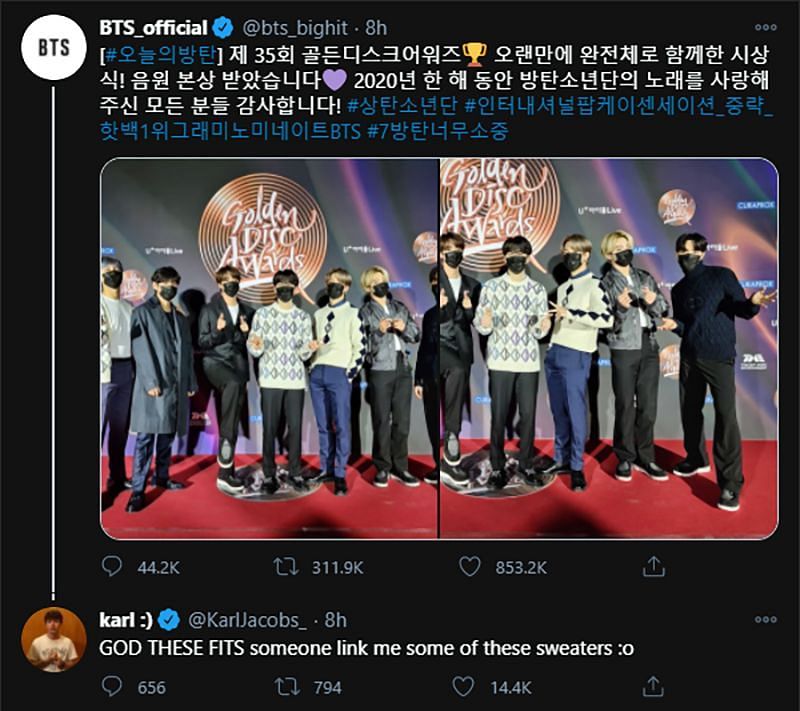Like karl's tweet about sweaters
The width and height of the screenshot is (800, 711).
pyautogui.click(x=463, y=687)
